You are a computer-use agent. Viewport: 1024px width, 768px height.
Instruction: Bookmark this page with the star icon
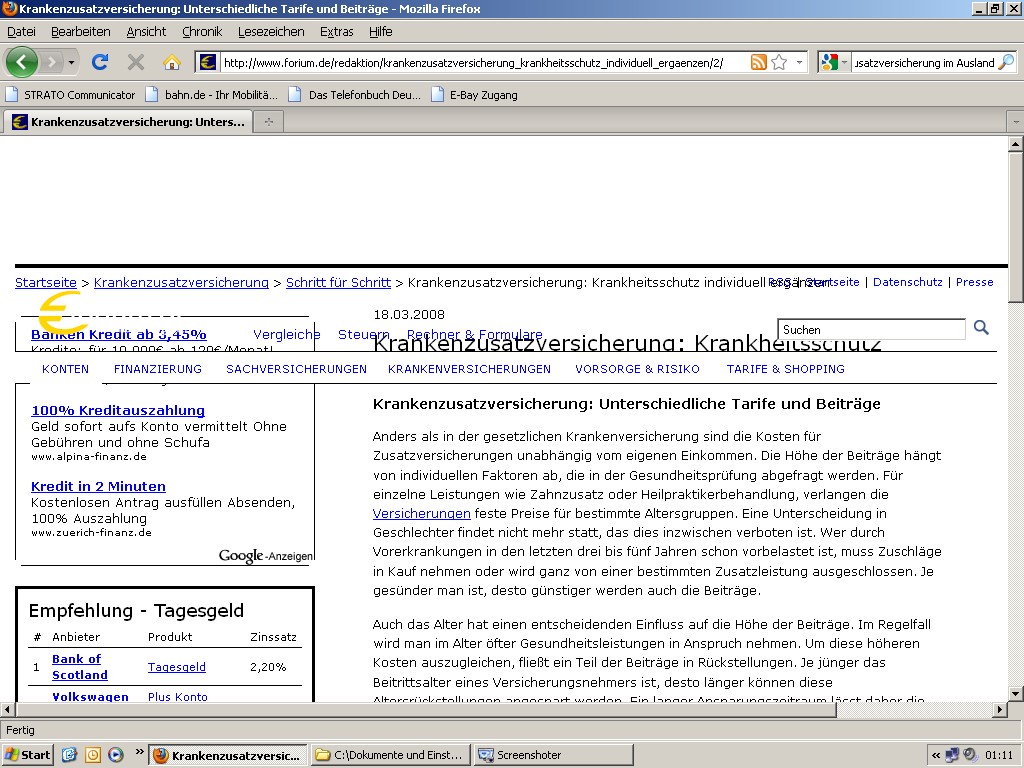[x=779, y=62]
